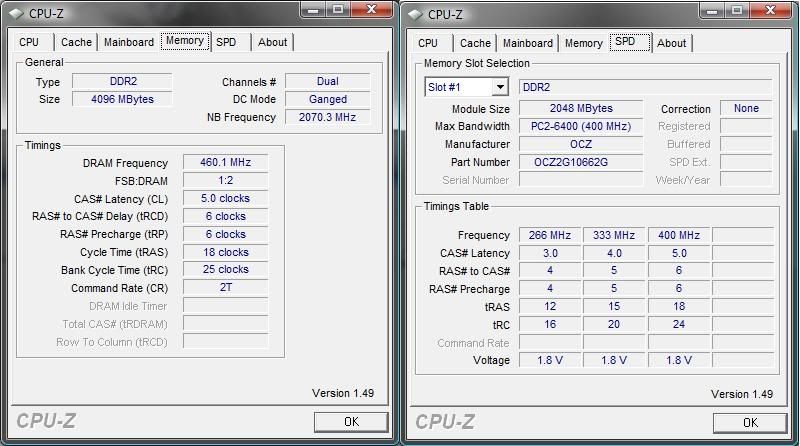
Task: Switch to the CPU tab in the left window
Action: click(29, 42)
